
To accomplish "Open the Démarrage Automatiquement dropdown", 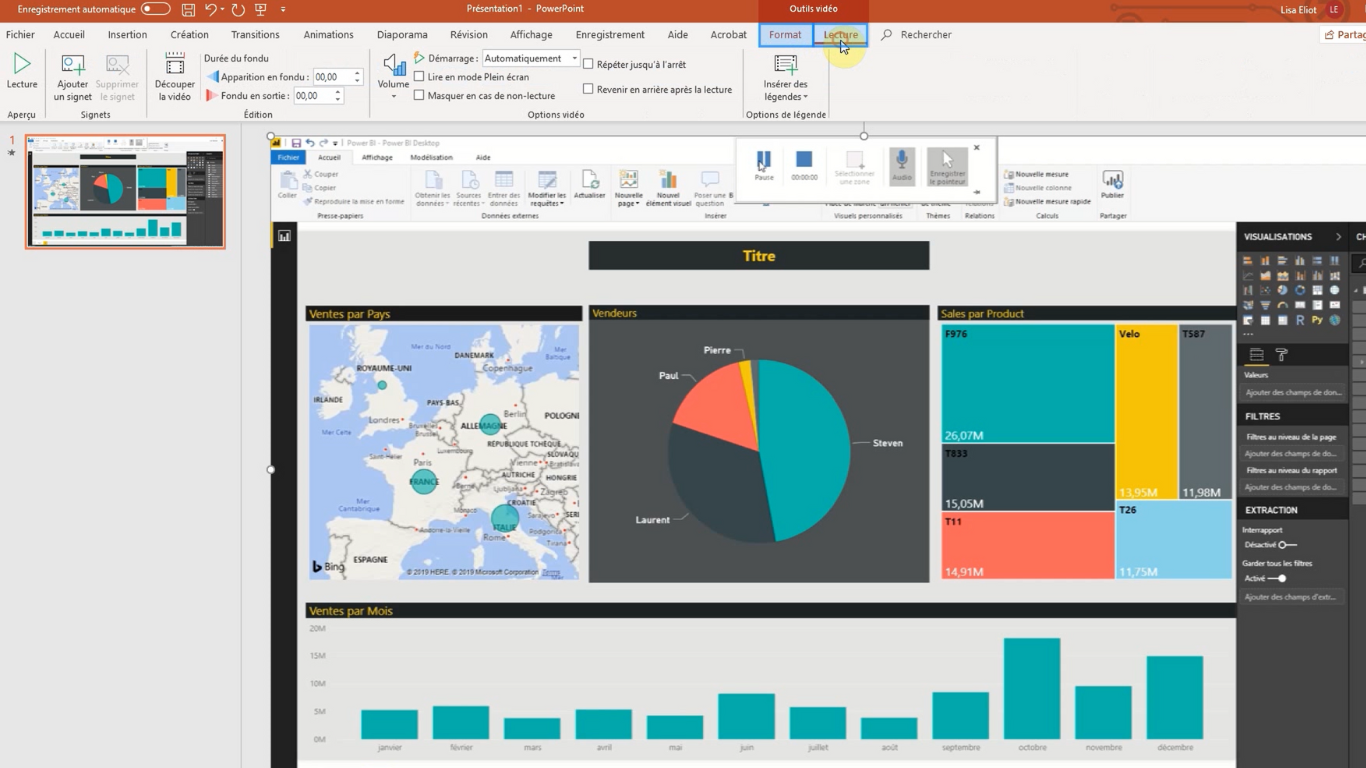I will 574,58.
